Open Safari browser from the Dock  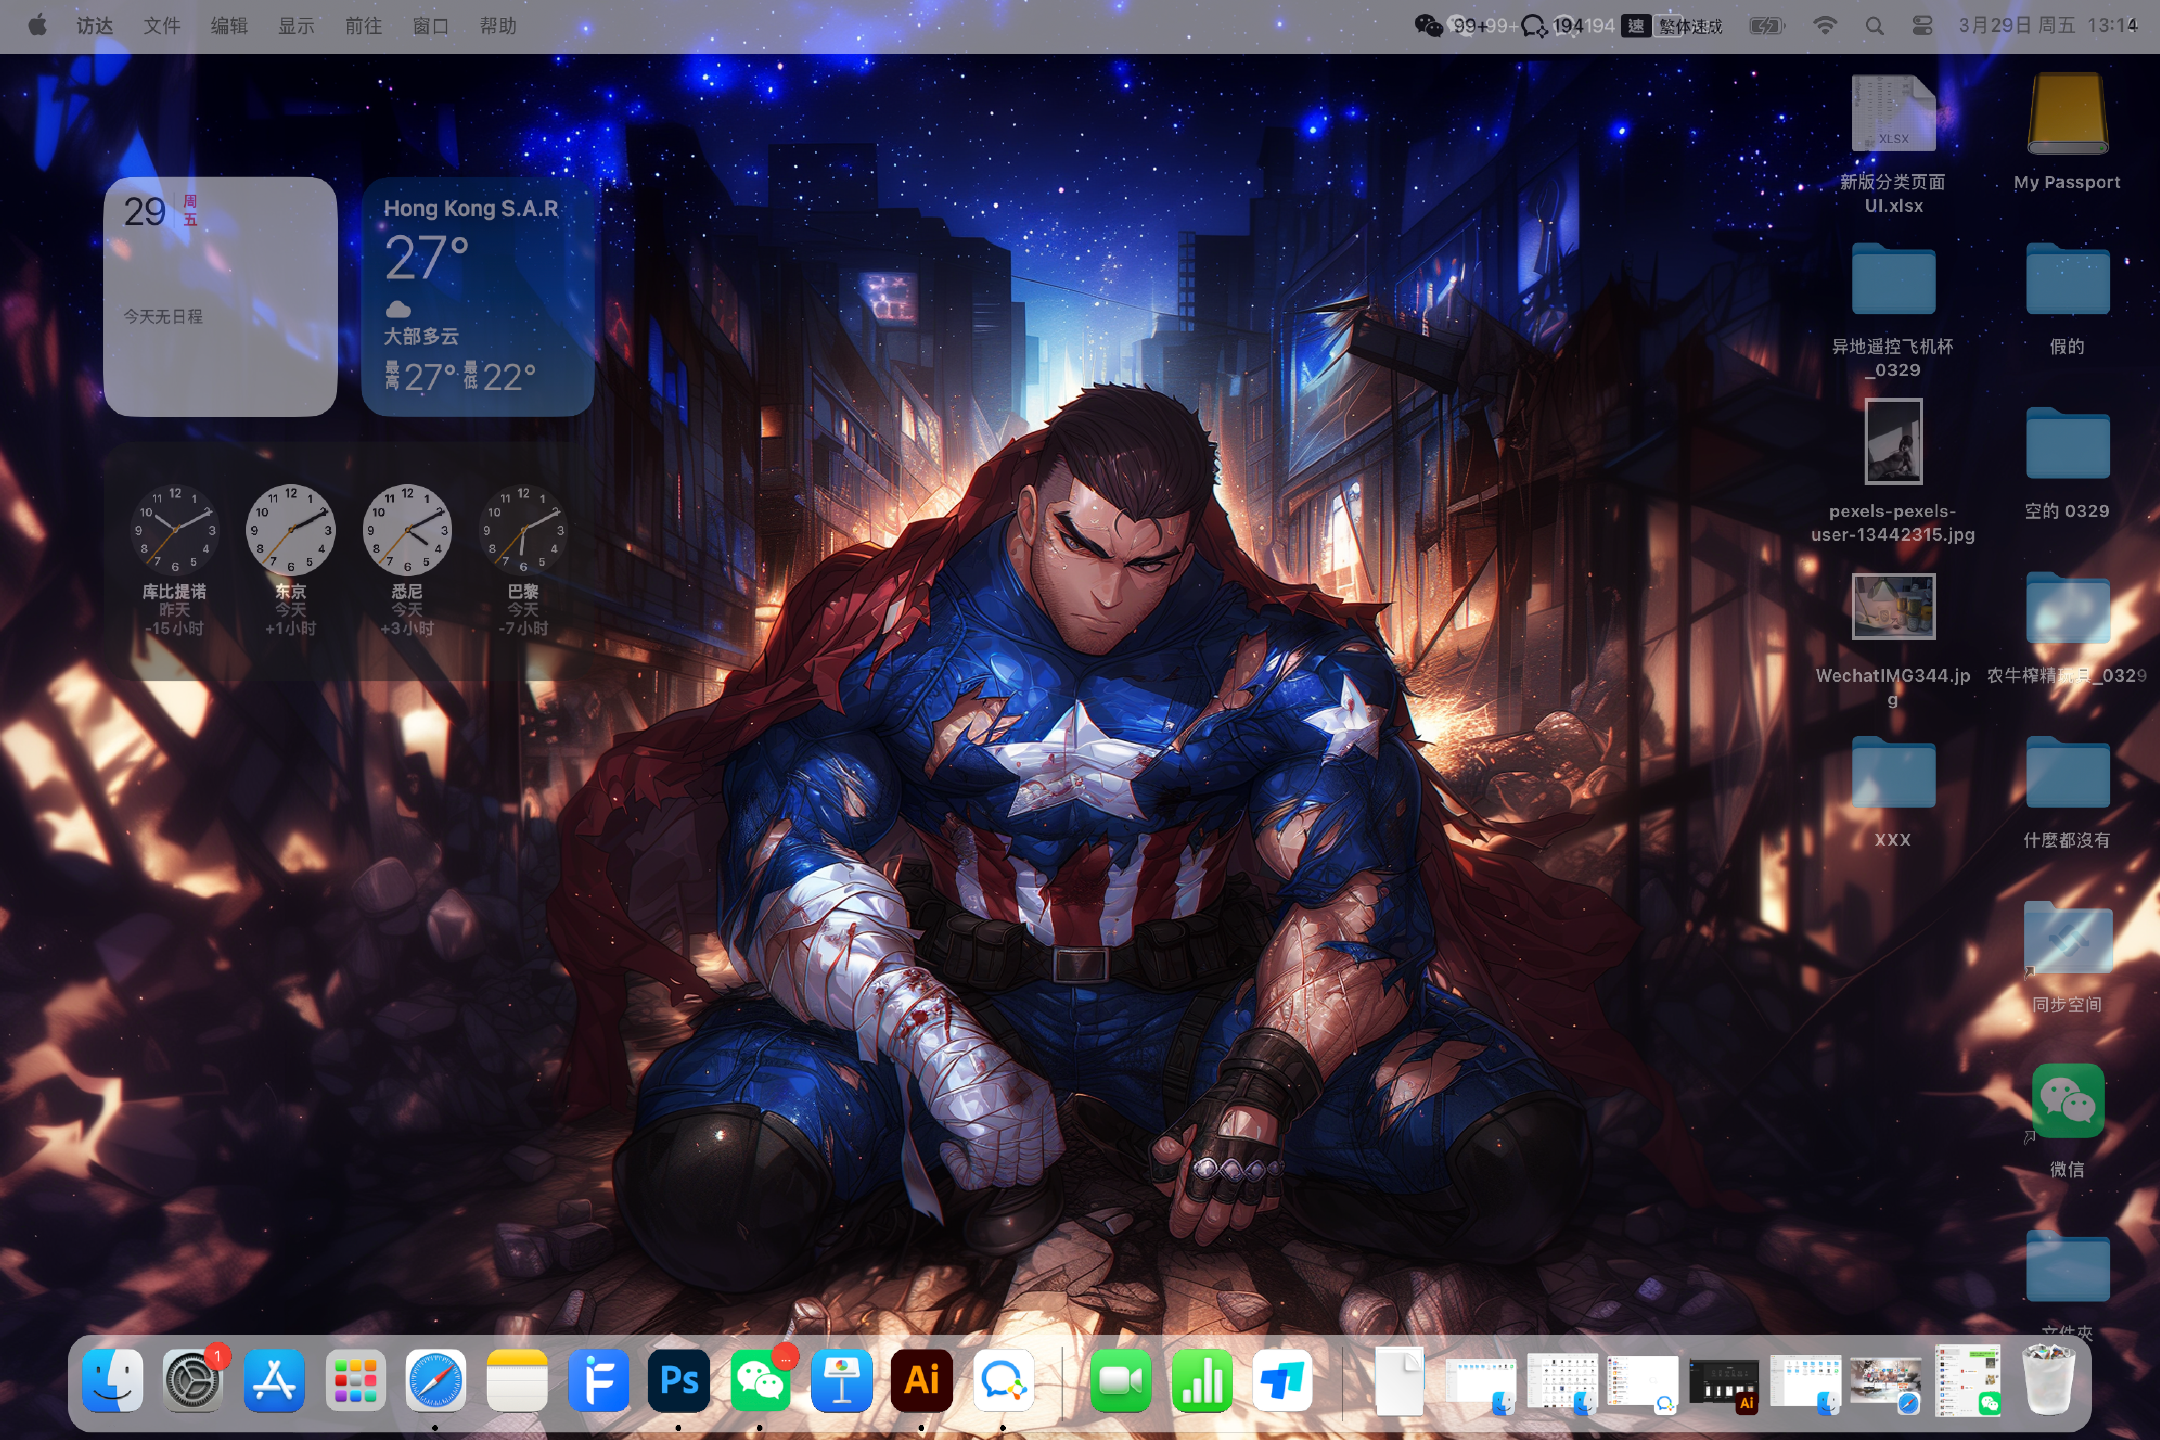436,1381
